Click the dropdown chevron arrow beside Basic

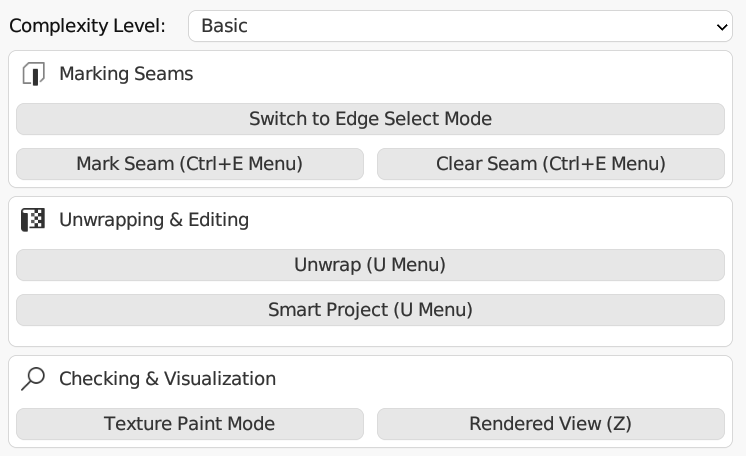tap(723, 26)
